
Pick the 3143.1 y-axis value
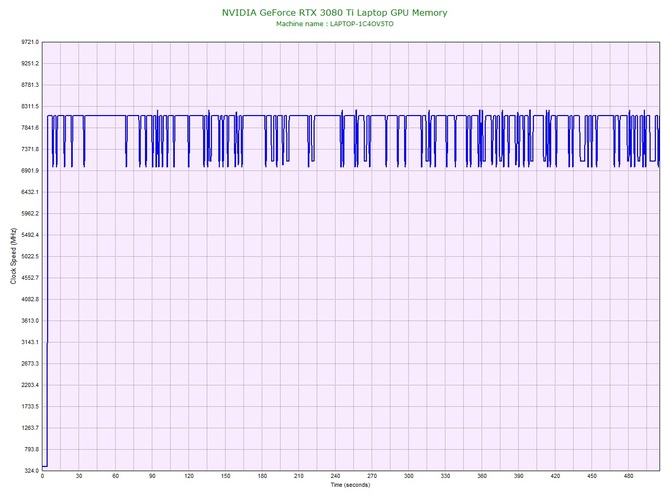pyautogui.click(x=30, y=342)
